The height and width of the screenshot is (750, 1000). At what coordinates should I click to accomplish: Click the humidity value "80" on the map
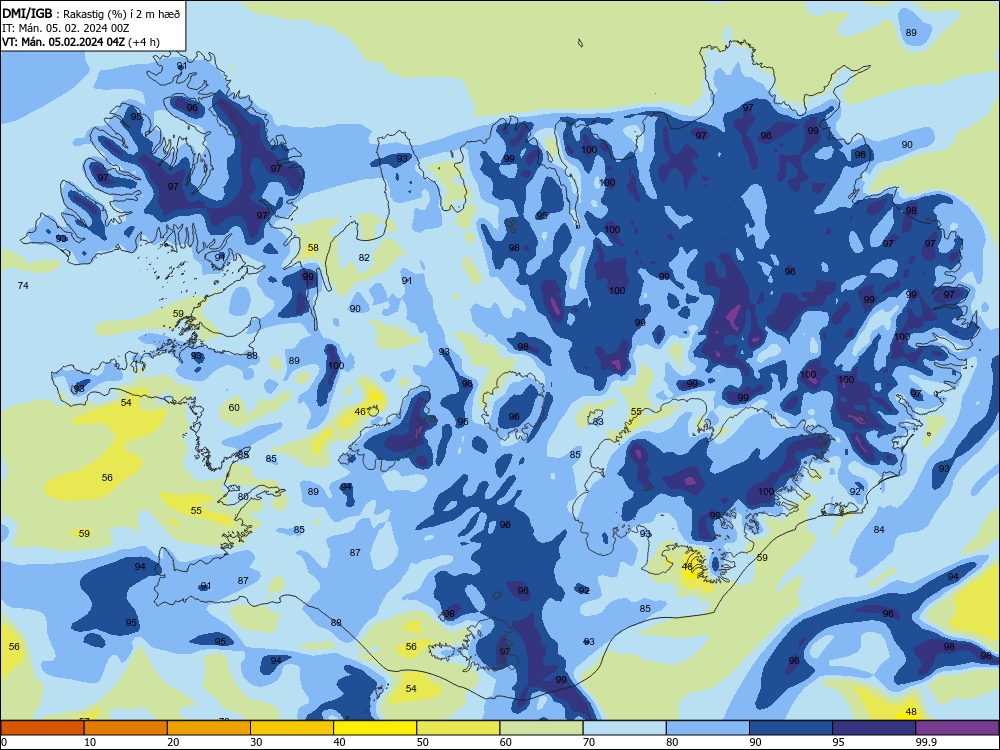243,496
